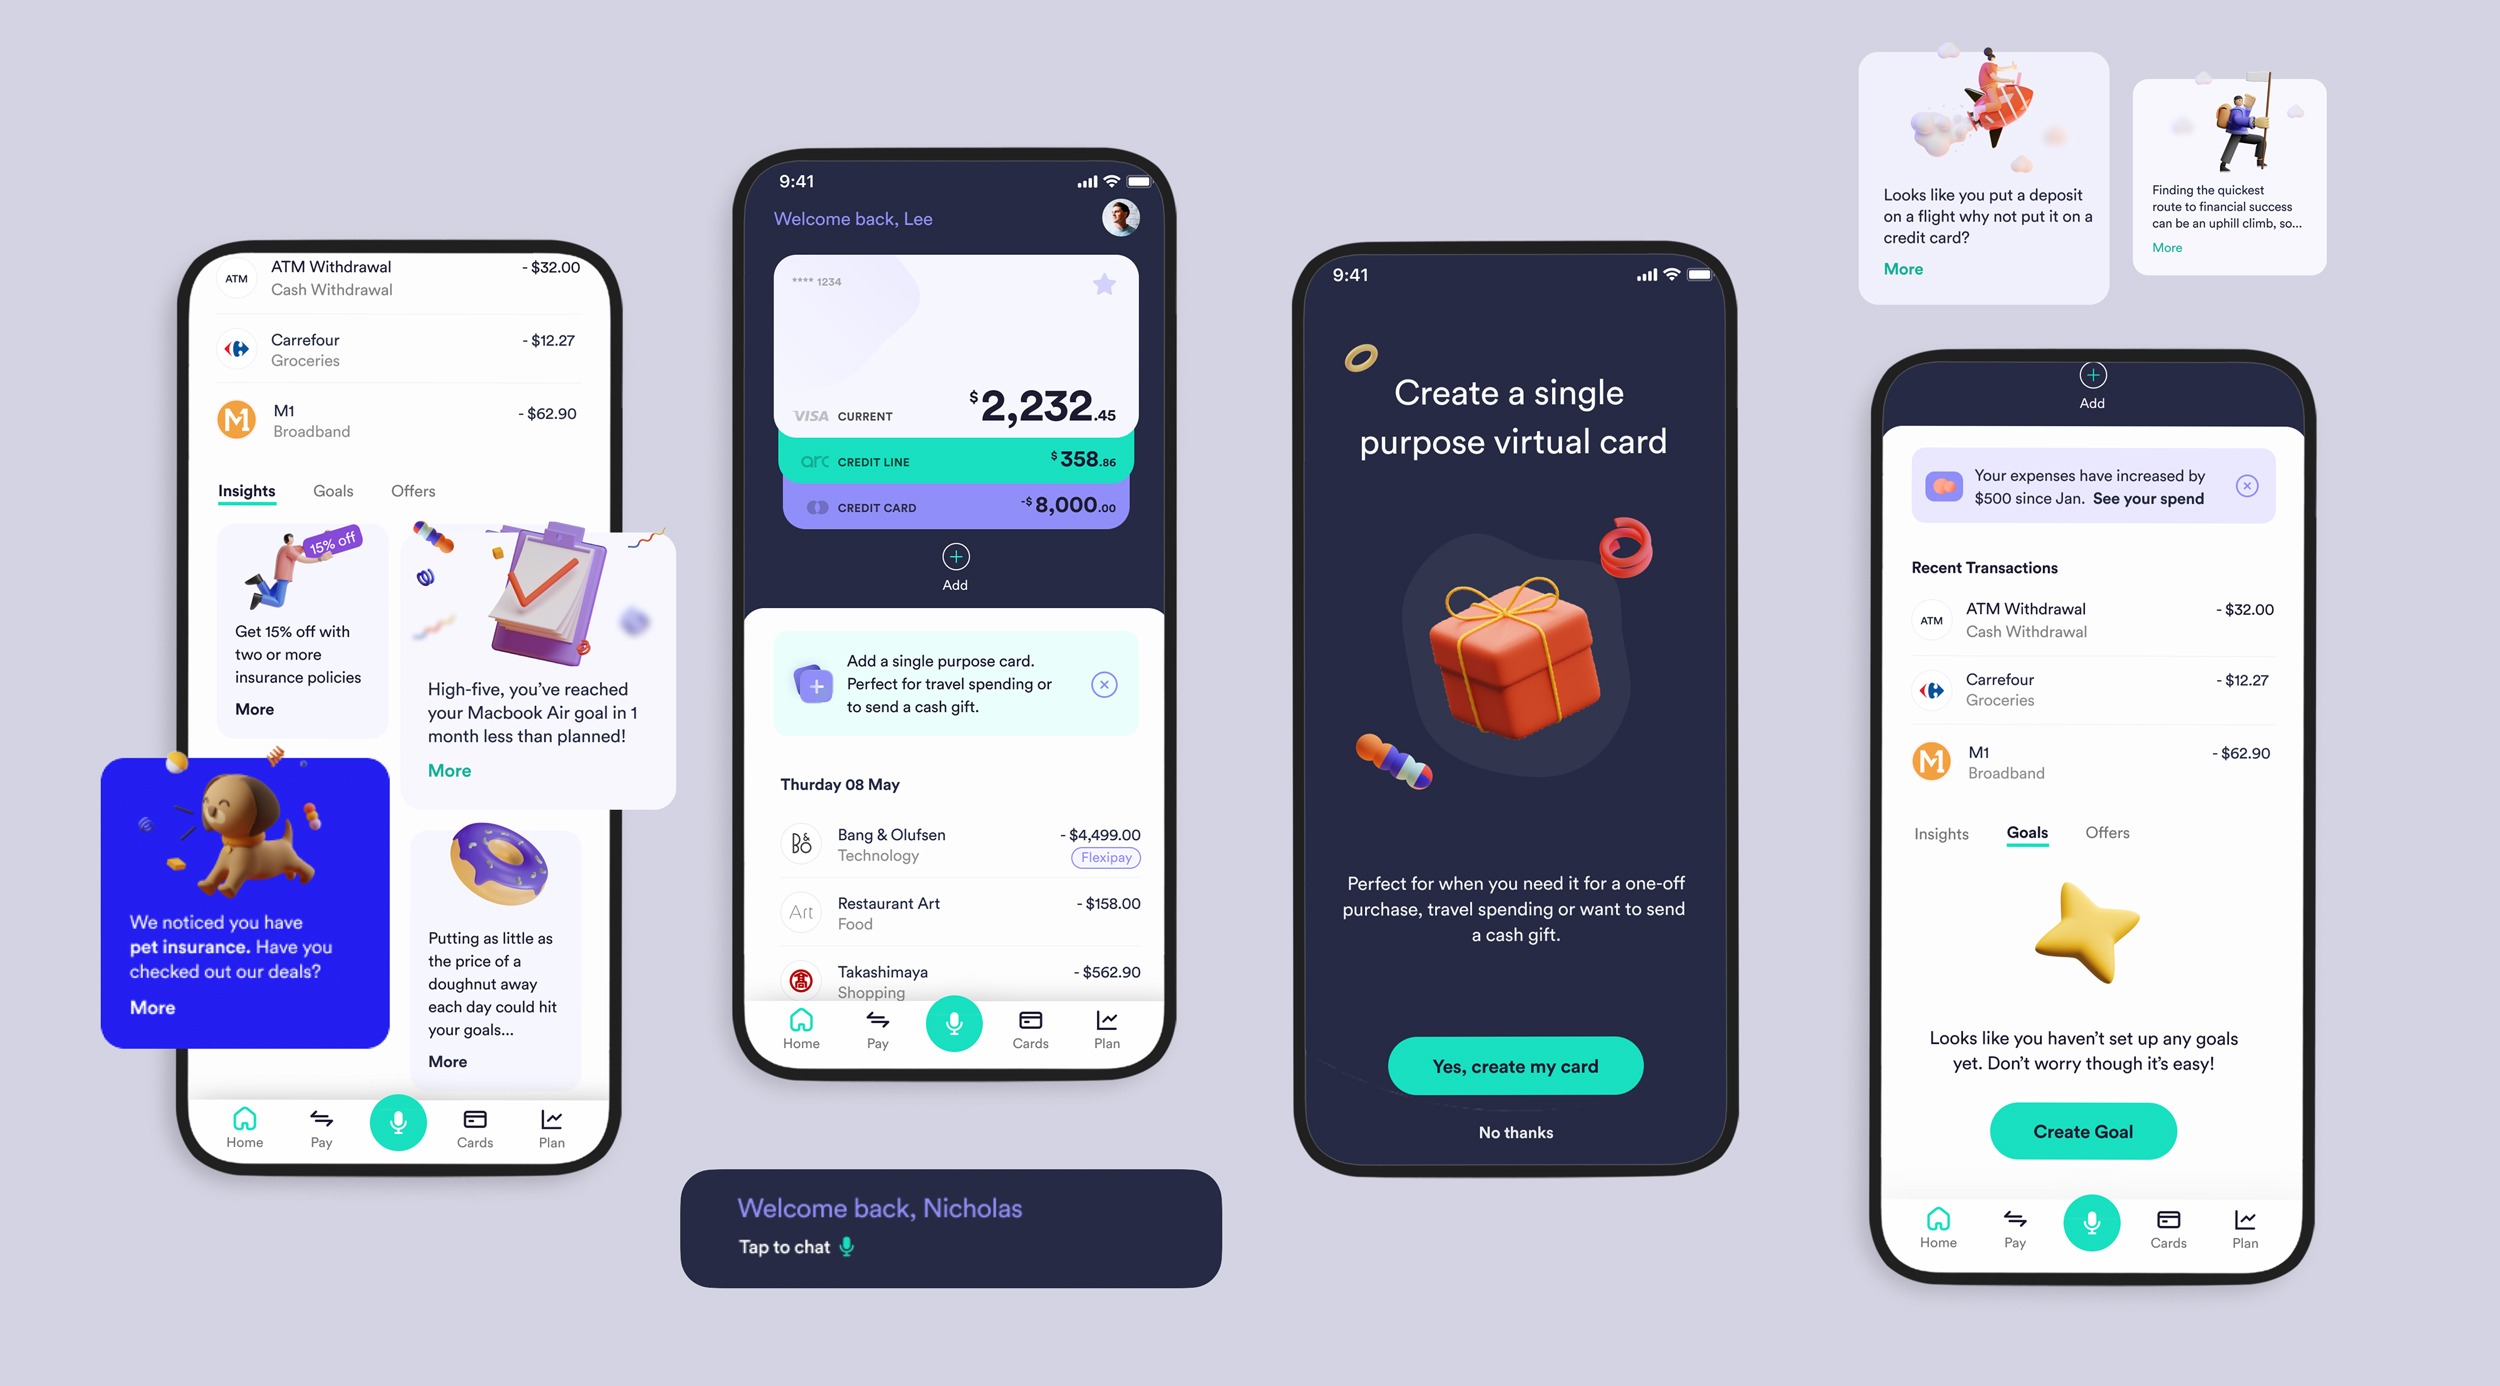Click Yes create my card button
The width and height of the screenshot is (2500, 1386).
pos(1514,1065)
